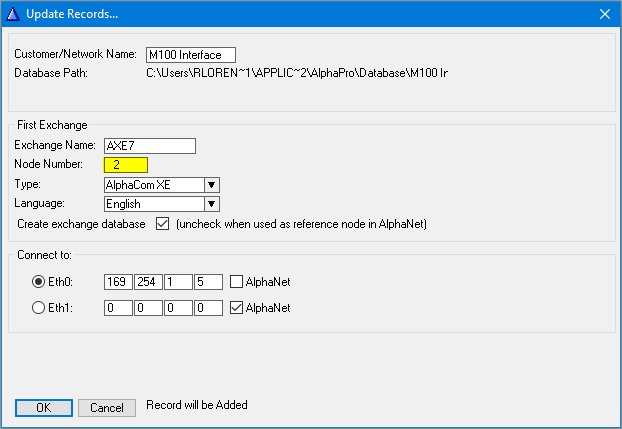The height and width of the screenshot is (429, 622).
Task: Click the 'uncheck when used as reference node' note
Action: click(301, 224)
